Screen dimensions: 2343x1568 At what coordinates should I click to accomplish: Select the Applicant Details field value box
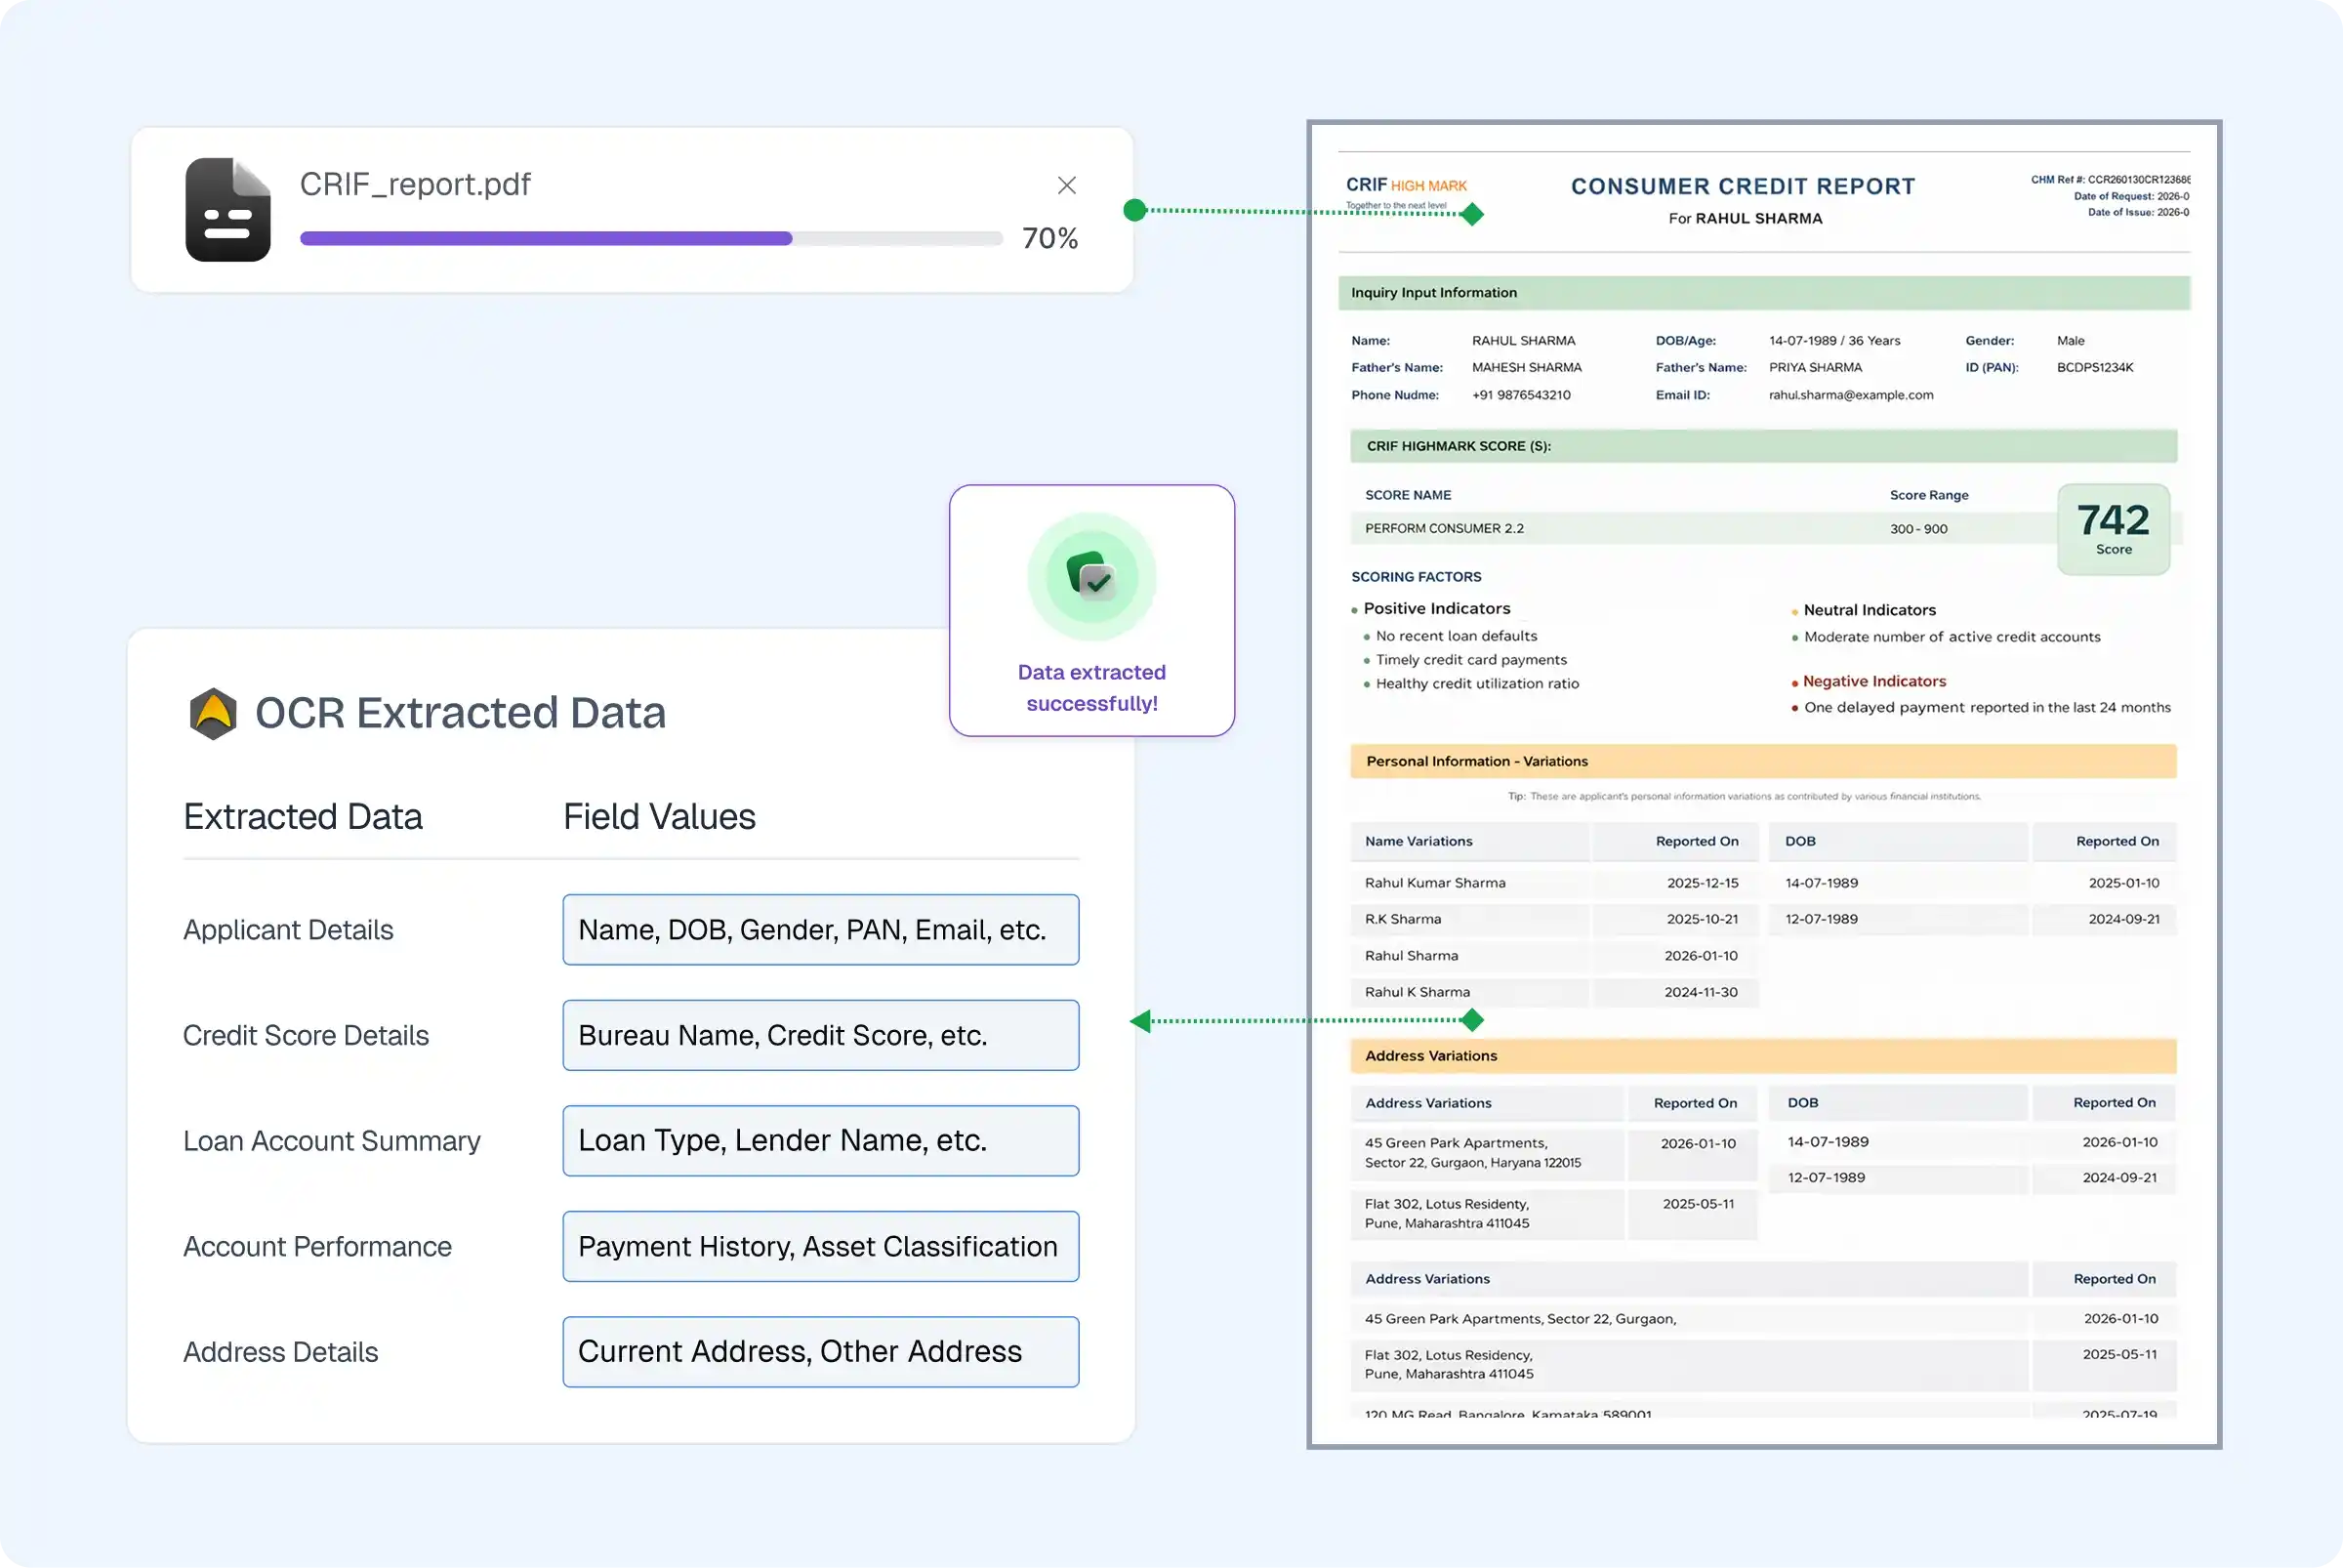pyautogui.click(x=820, y=930)
